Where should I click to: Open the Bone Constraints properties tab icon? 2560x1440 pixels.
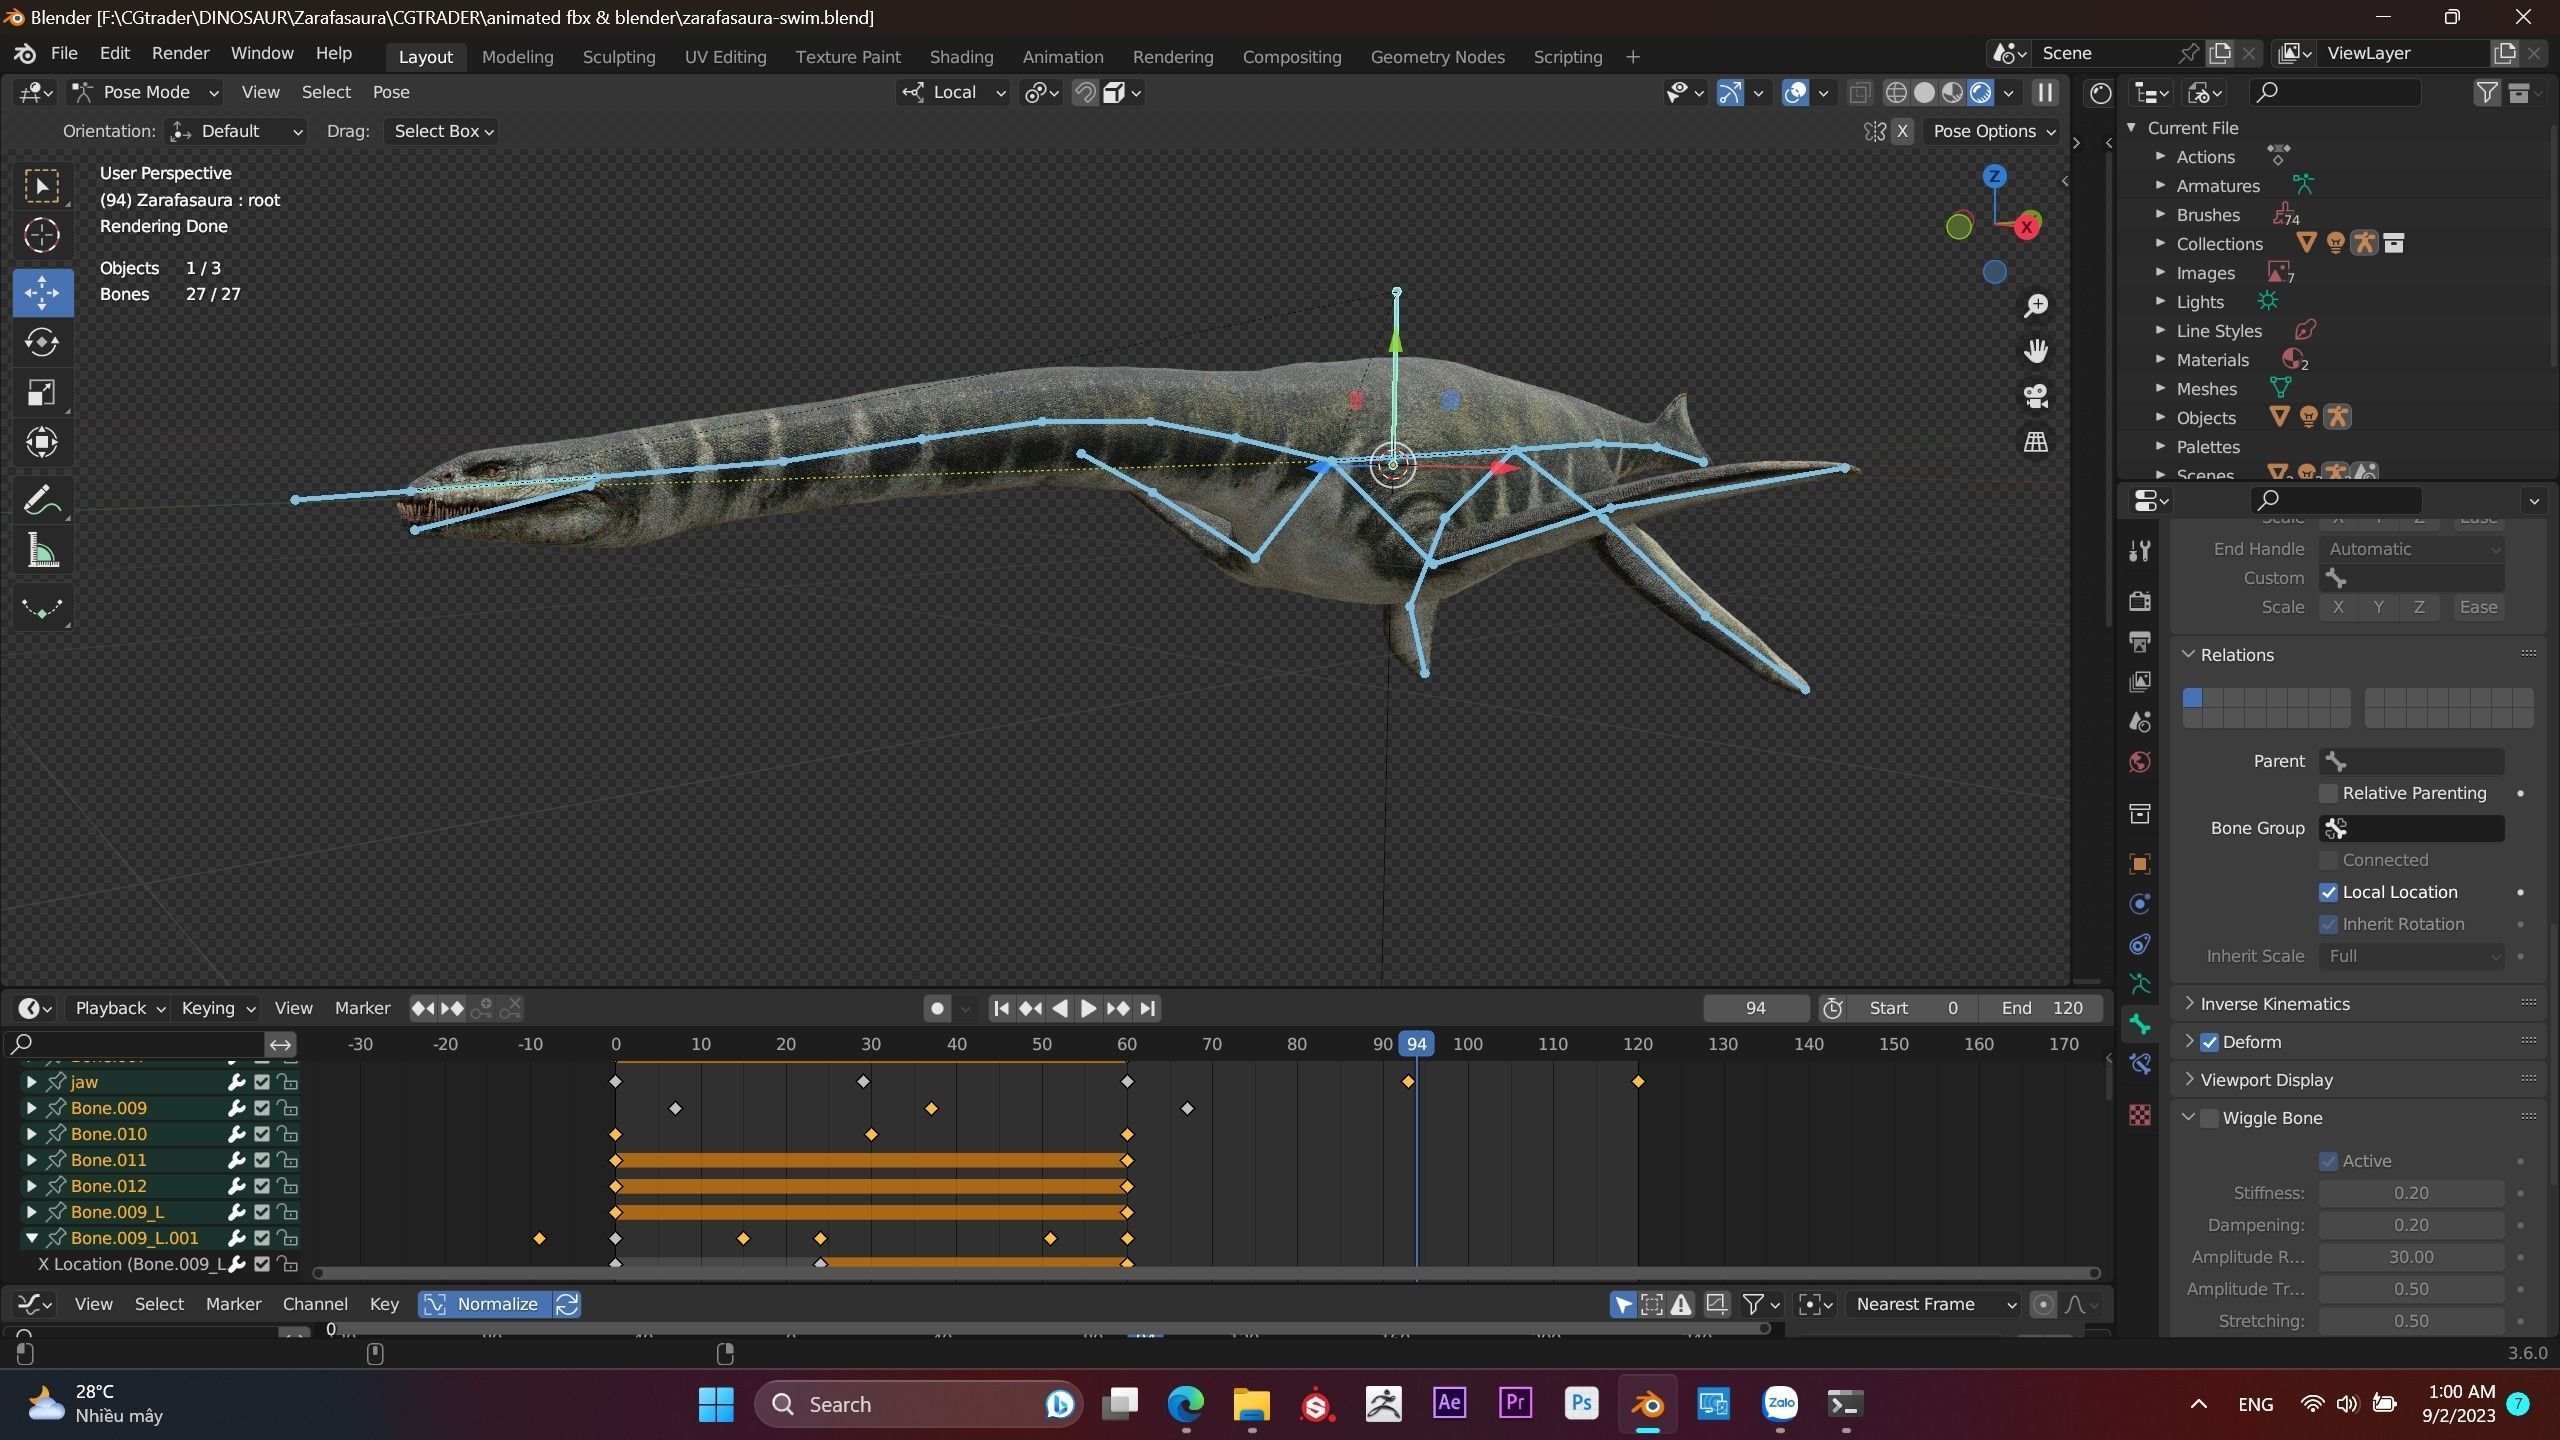click(x=2140, y=1065)
